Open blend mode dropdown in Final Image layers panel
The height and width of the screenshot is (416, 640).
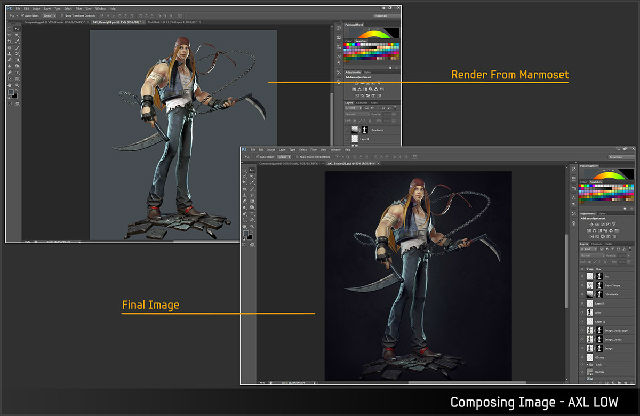pos(591,256)
